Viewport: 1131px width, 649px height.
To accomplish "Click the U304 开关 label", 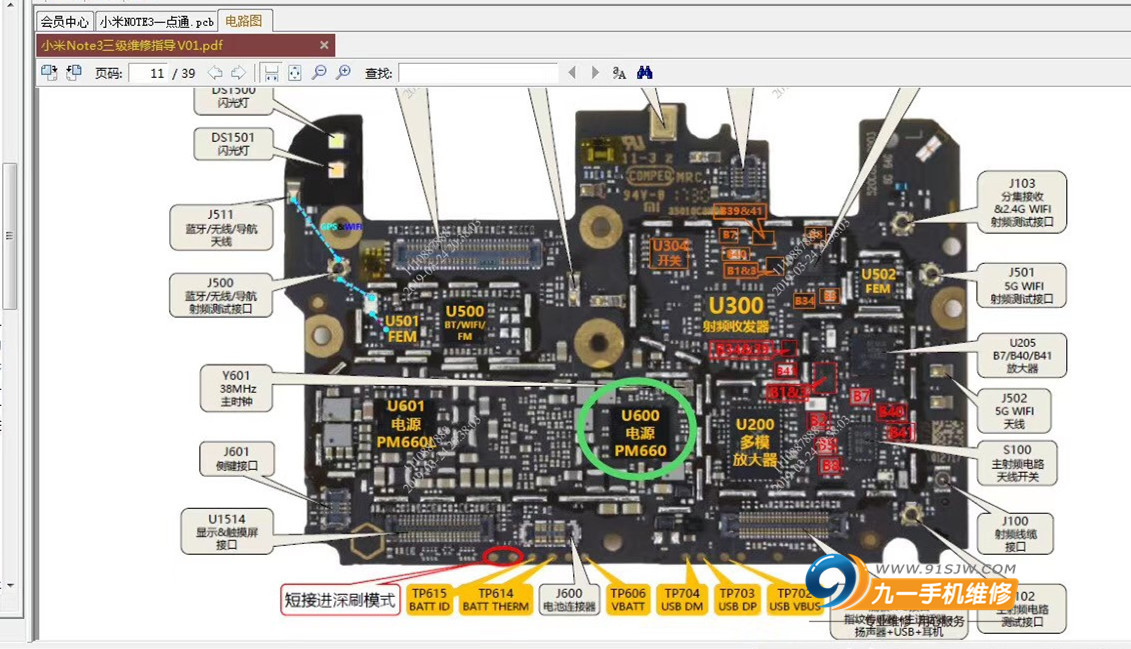I will [x=670, y=253].
